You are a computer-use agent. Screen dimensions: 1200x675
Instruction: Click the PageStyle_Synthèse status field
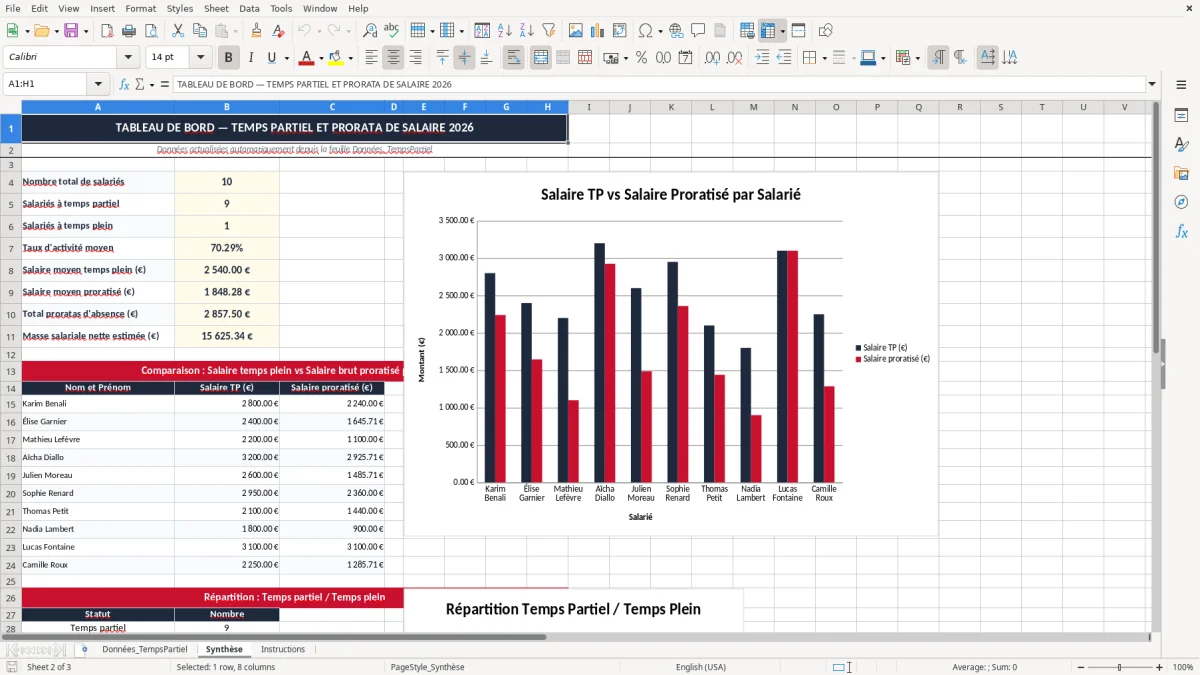[x=427, y=667]
